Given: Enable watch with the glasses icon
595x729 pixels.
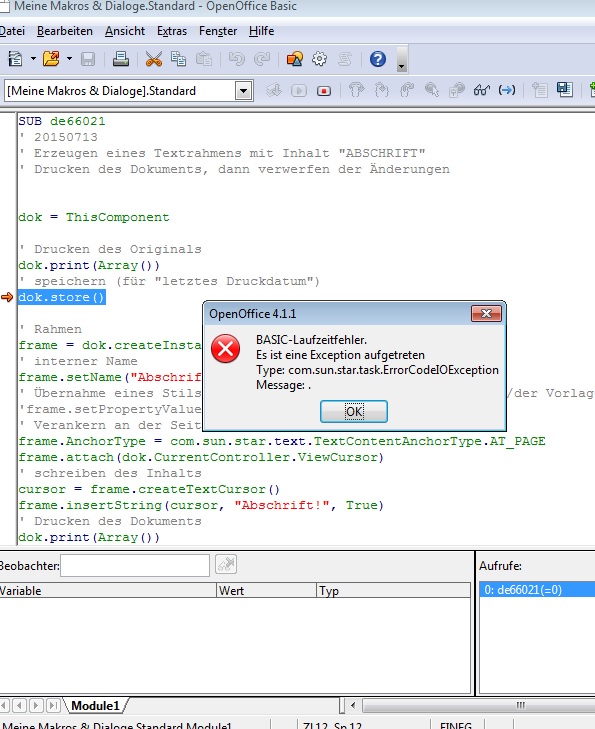Looking at the screenshot, I should (x=482, y=90).
